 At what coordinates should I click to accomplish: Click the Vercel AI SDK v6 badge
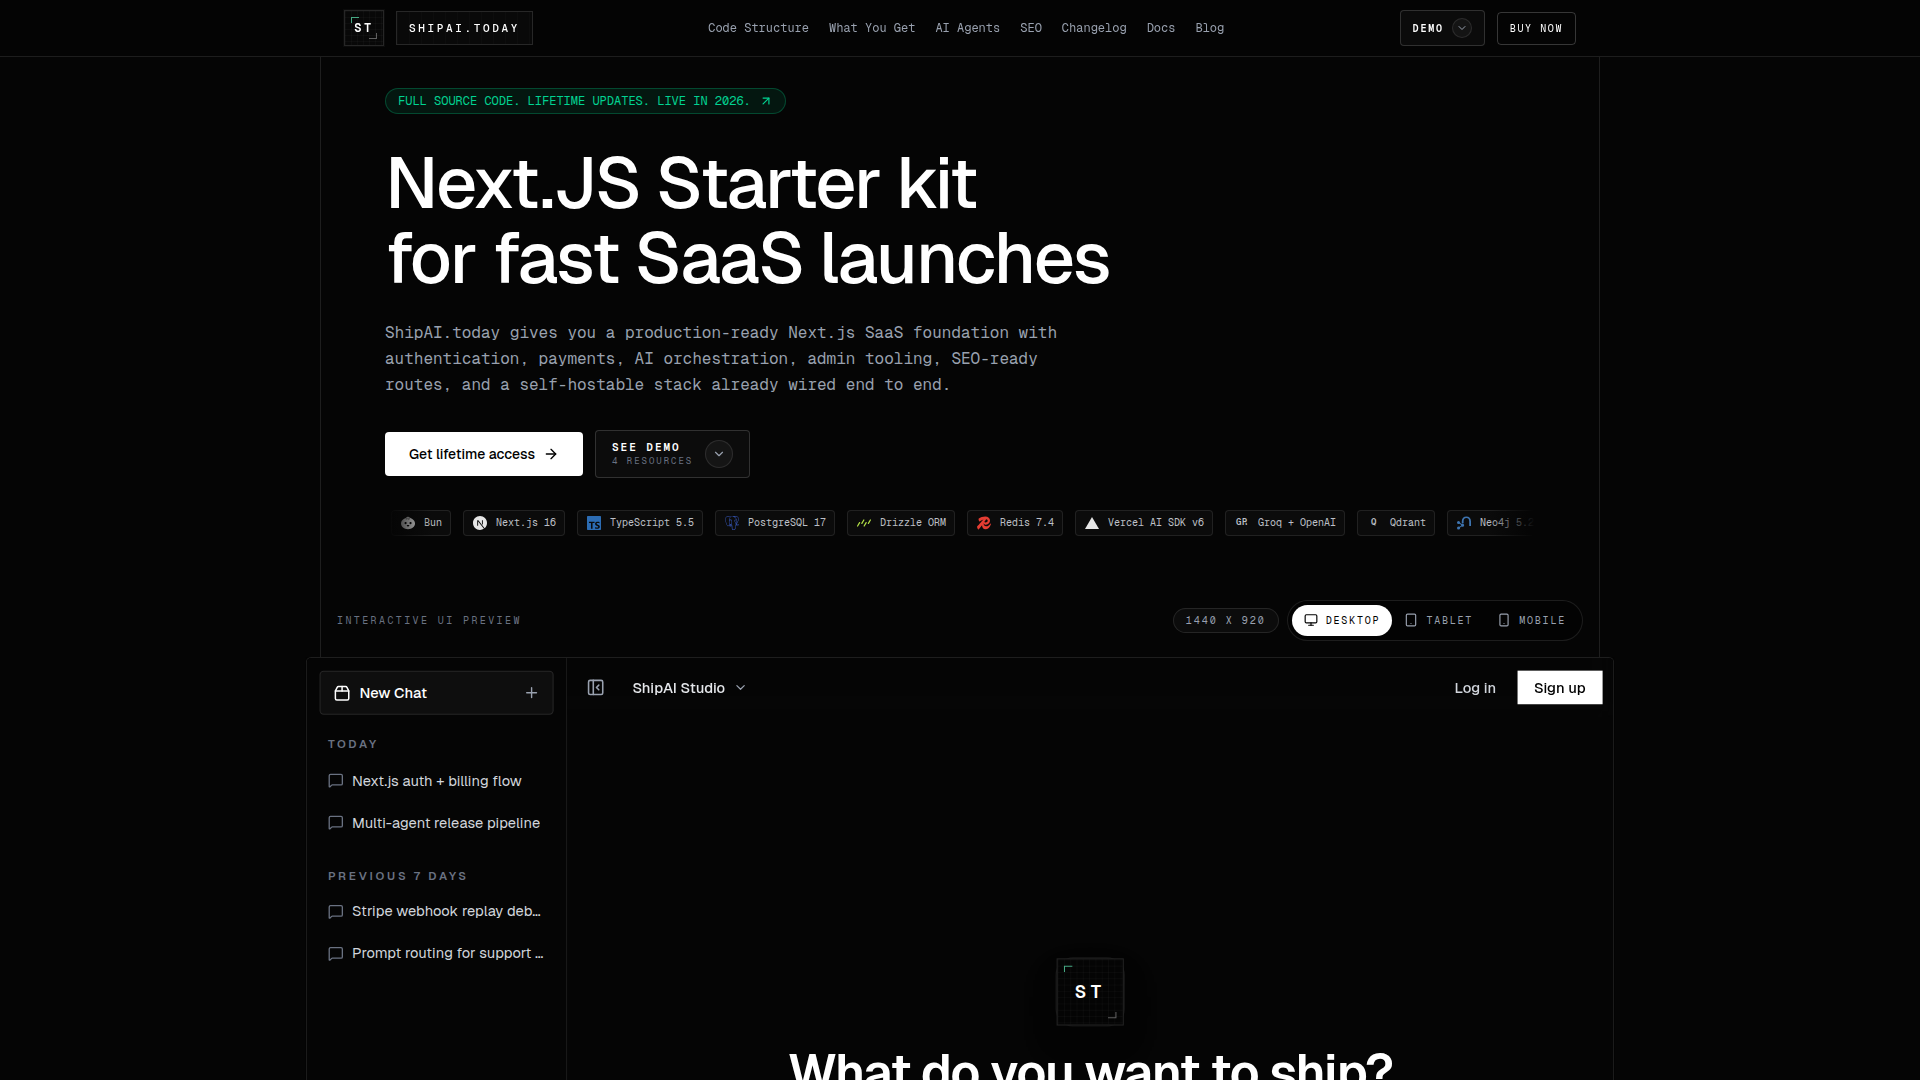tap(1143, 523)
